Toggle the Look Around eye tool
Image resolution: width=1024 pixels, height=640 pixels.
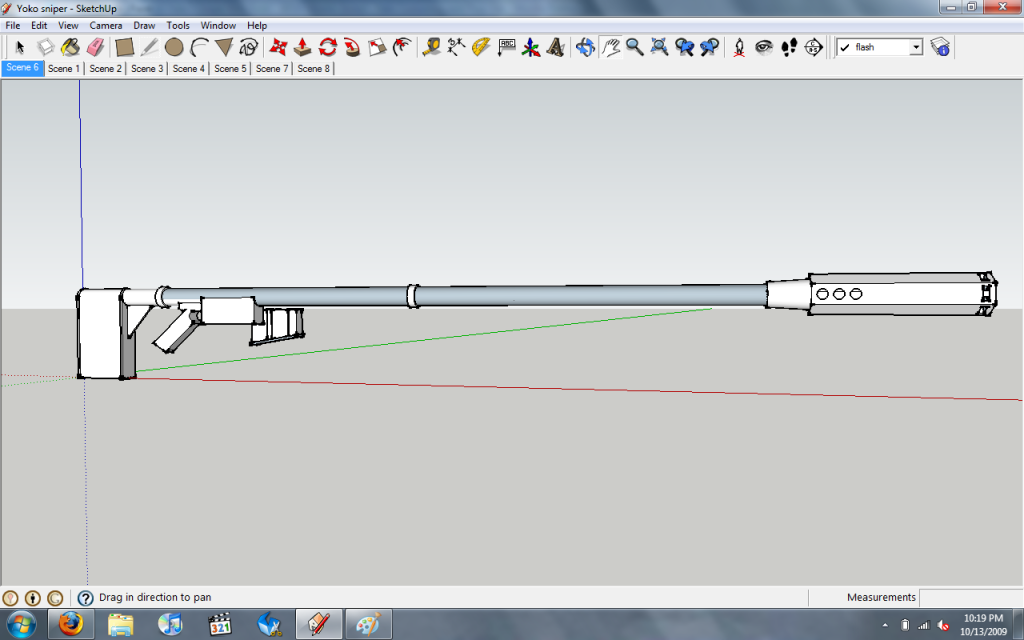coord(764,47)
